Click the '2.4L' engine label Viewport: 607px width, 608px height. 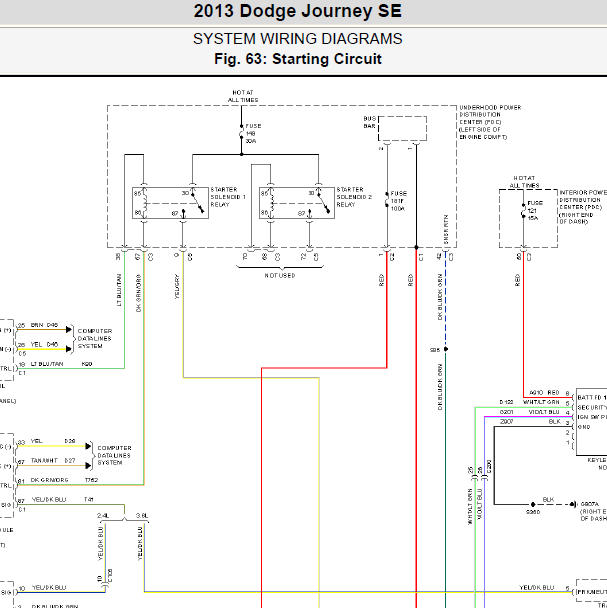click(103, 516)
